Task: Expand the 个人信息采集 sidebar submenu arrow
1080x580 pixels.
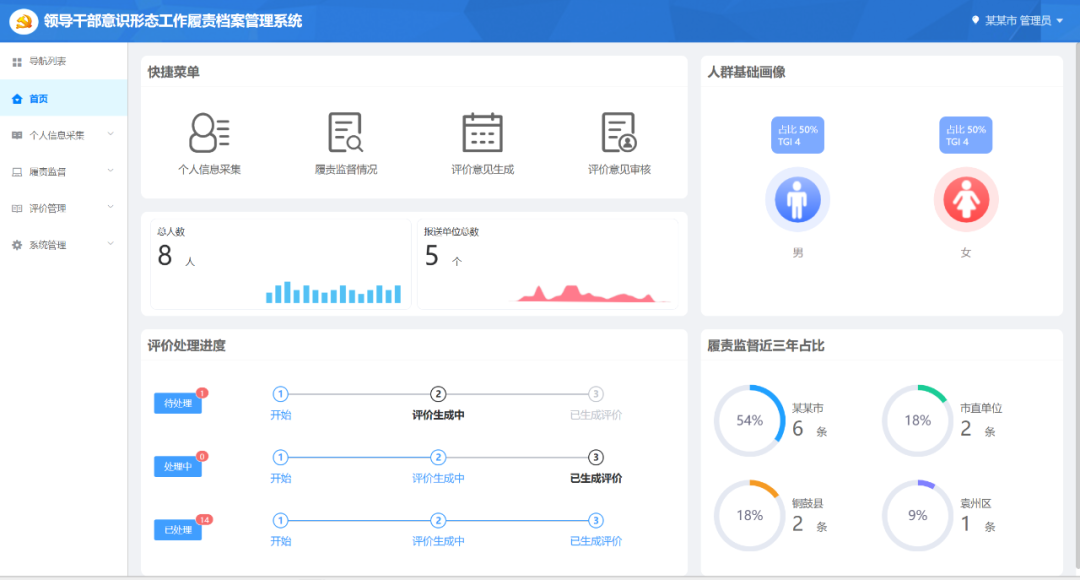Action: pyautogui.click(x=111, y=135)
